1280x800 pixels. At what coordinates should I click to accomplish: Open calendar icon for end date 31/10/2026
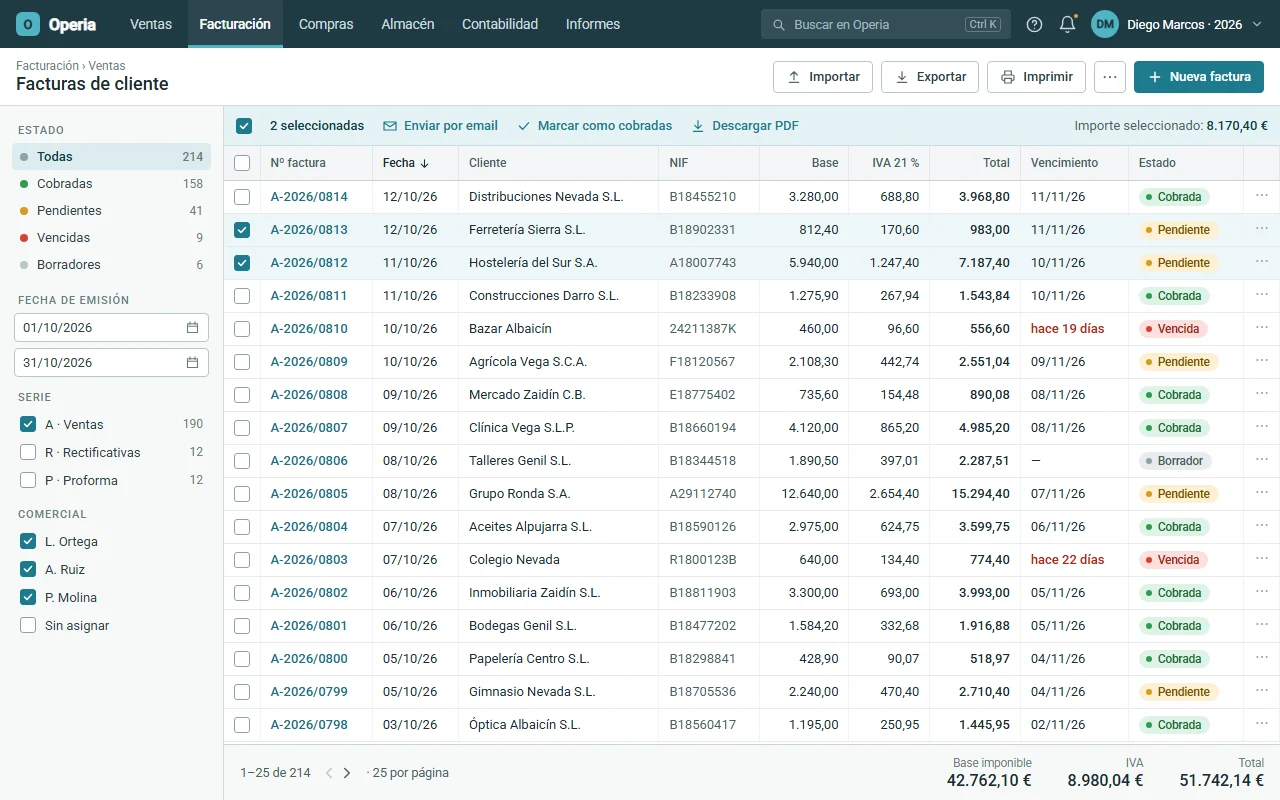pos(192,362)
